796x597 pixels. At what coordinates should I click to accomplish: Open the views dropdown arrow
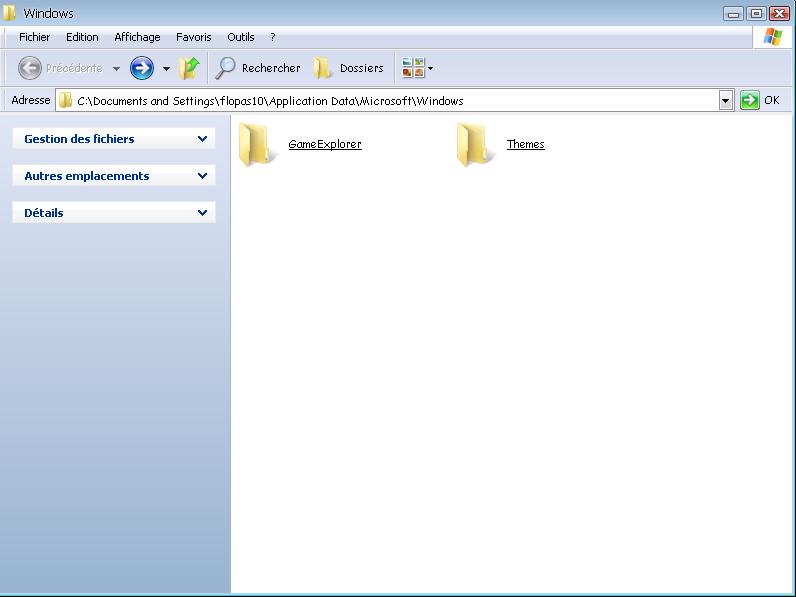[430, 68]
